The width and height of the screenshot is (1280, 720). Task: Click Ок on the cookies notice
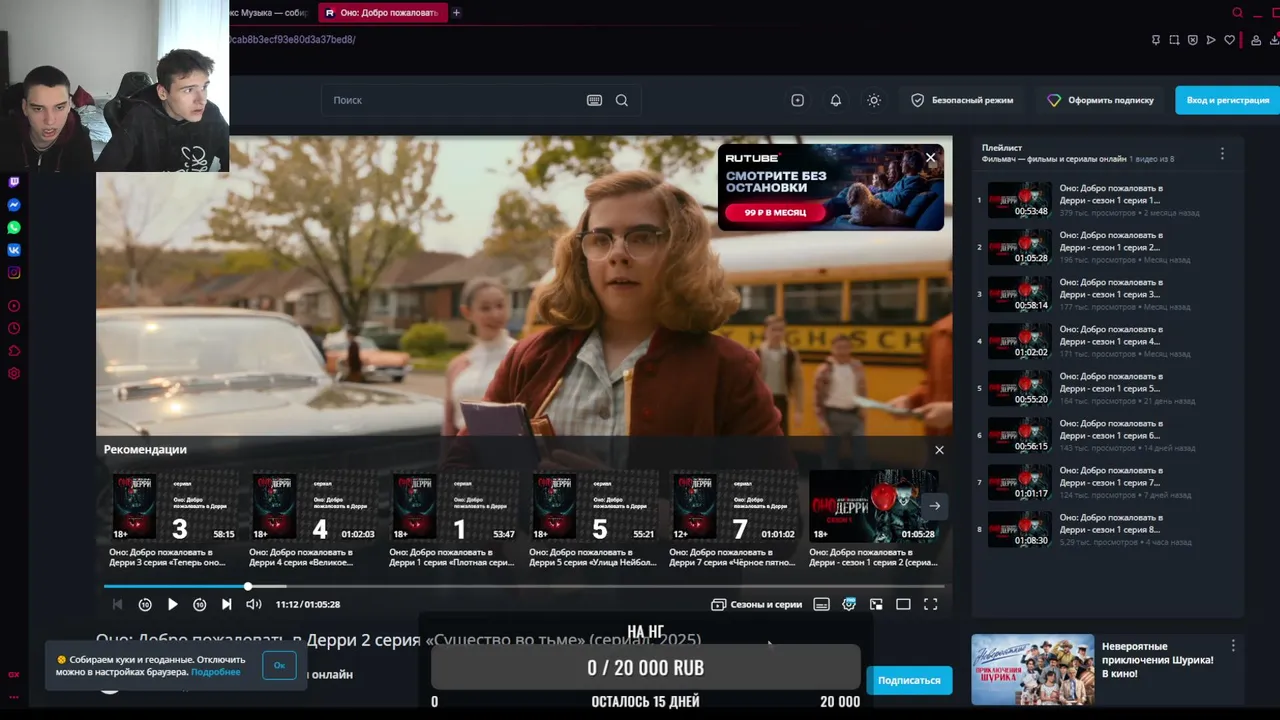(x=279, y=665)
